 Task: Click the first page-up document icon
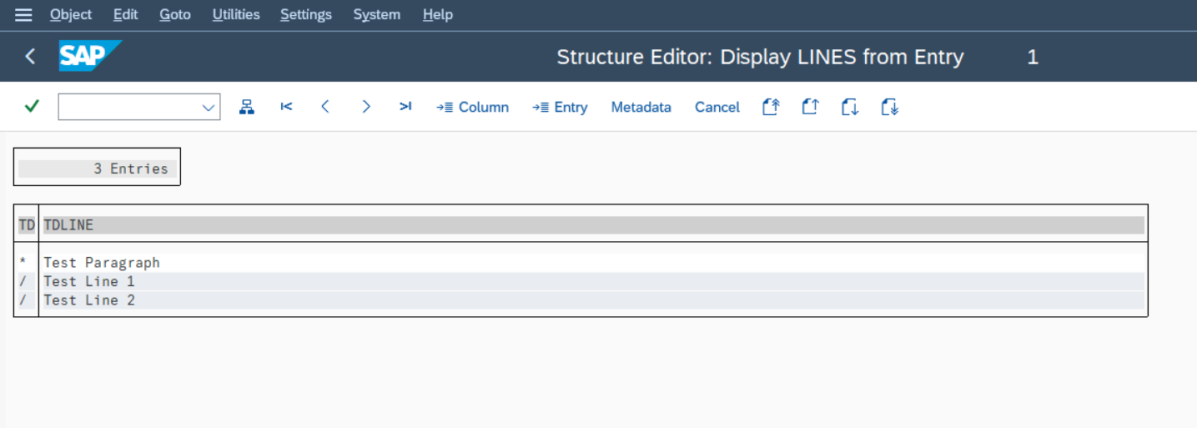coord(770,107)
